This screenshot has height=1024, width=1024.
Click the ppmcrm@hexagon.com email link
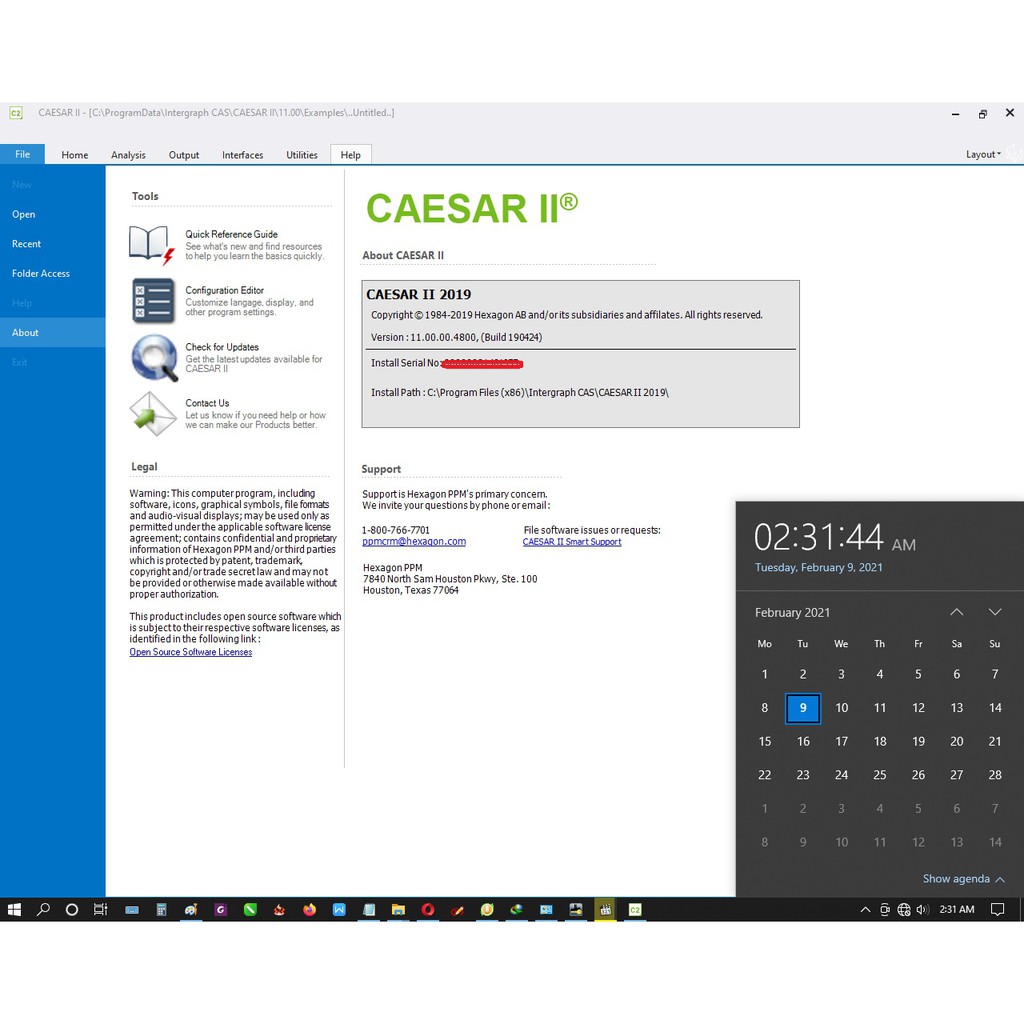coord(414,541)
